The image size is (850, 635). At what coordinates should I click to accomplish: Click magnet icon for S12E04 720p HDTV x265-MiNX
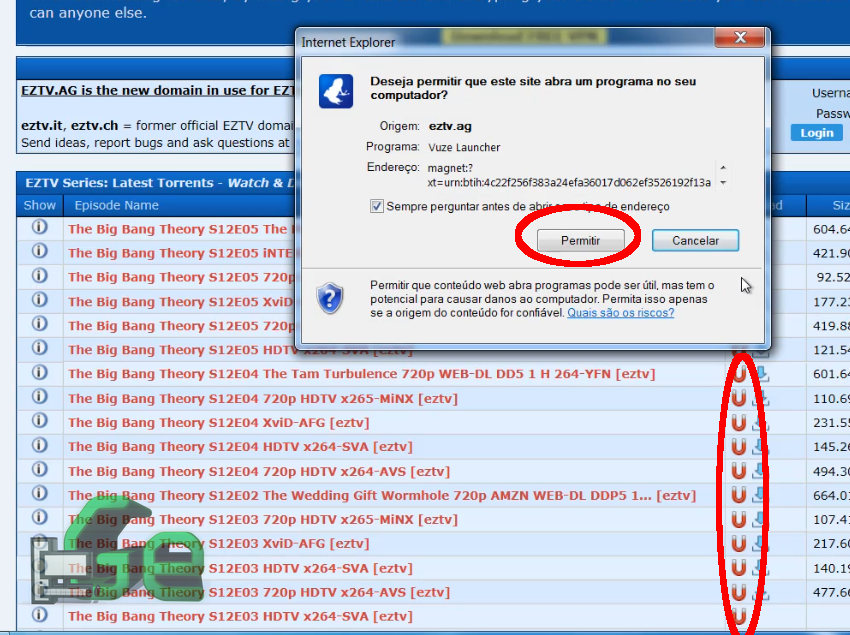[739, 398]
